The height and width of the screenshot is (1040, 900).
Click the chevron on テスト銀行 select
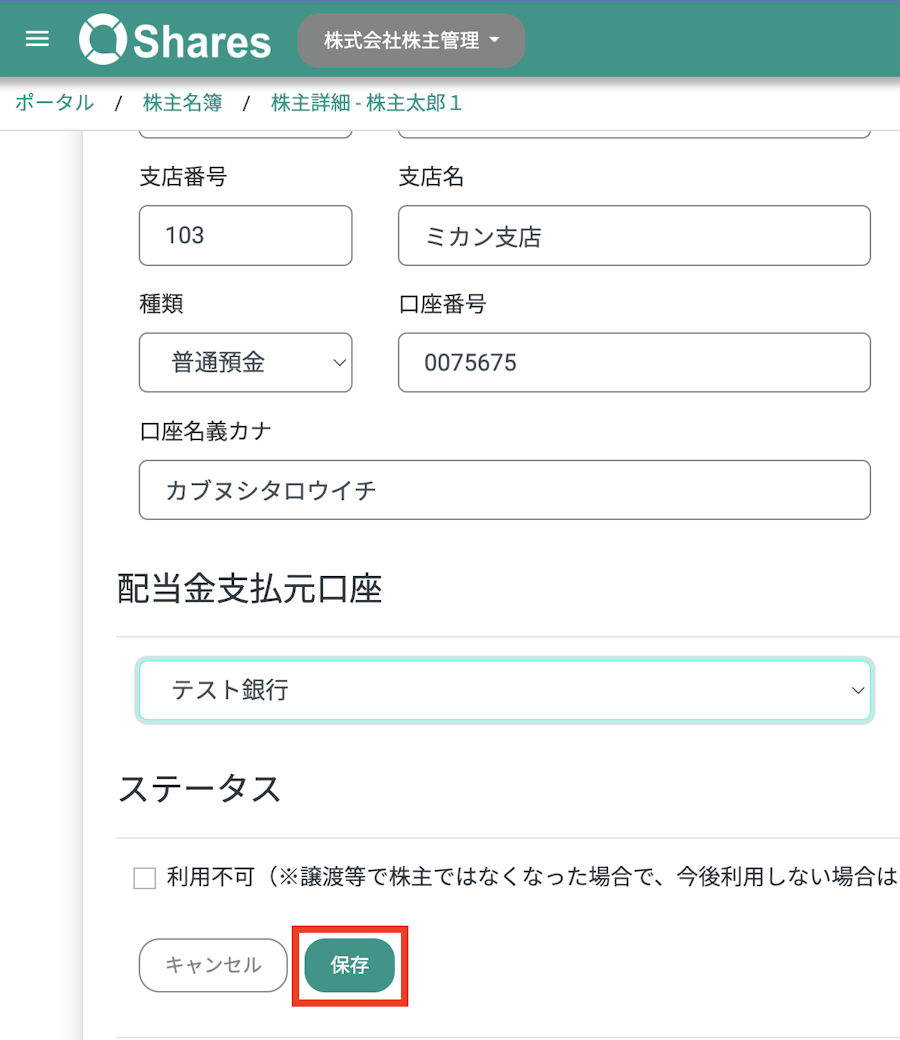pyautogui.click(x=858, y=690)
